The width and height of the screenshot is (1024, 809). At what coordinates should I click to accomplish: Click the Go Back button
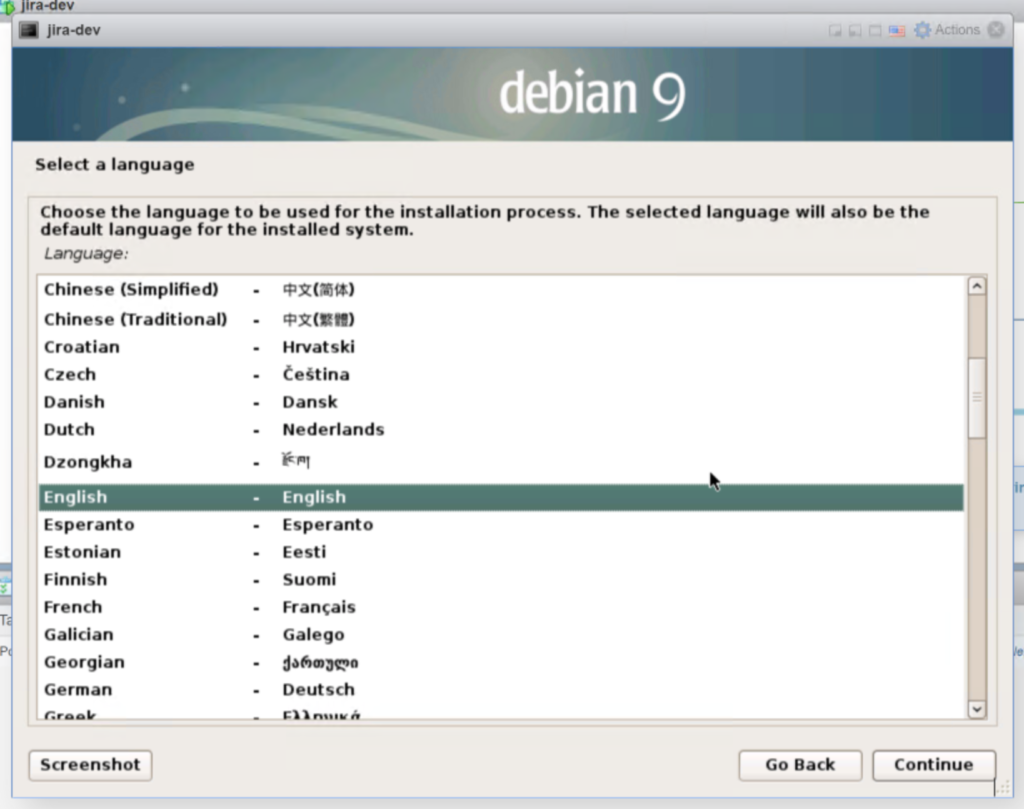[x=800, y=765]
